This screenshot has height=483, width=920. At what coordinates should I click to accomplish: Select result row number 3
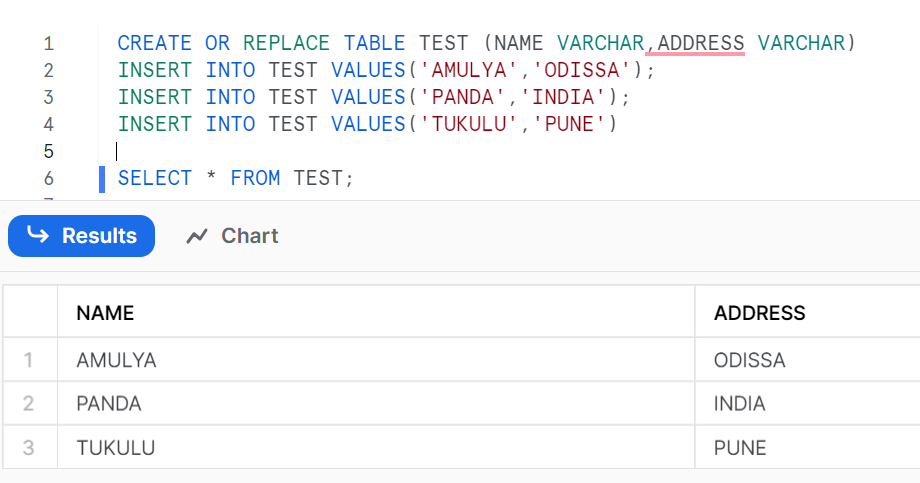[28, 447]
